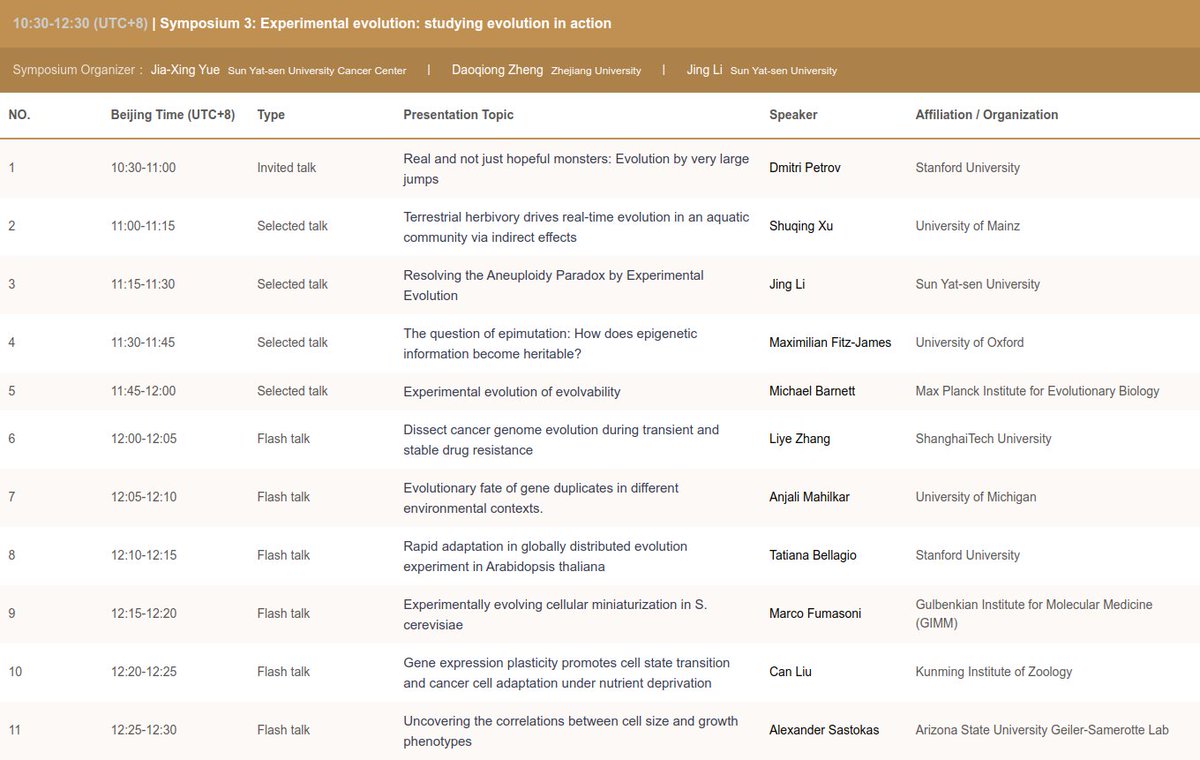The width and height of the screenshot is (1200, 760).
Task: Select the 11:00-11:15 time cell
Action: [x=143, y=226]
